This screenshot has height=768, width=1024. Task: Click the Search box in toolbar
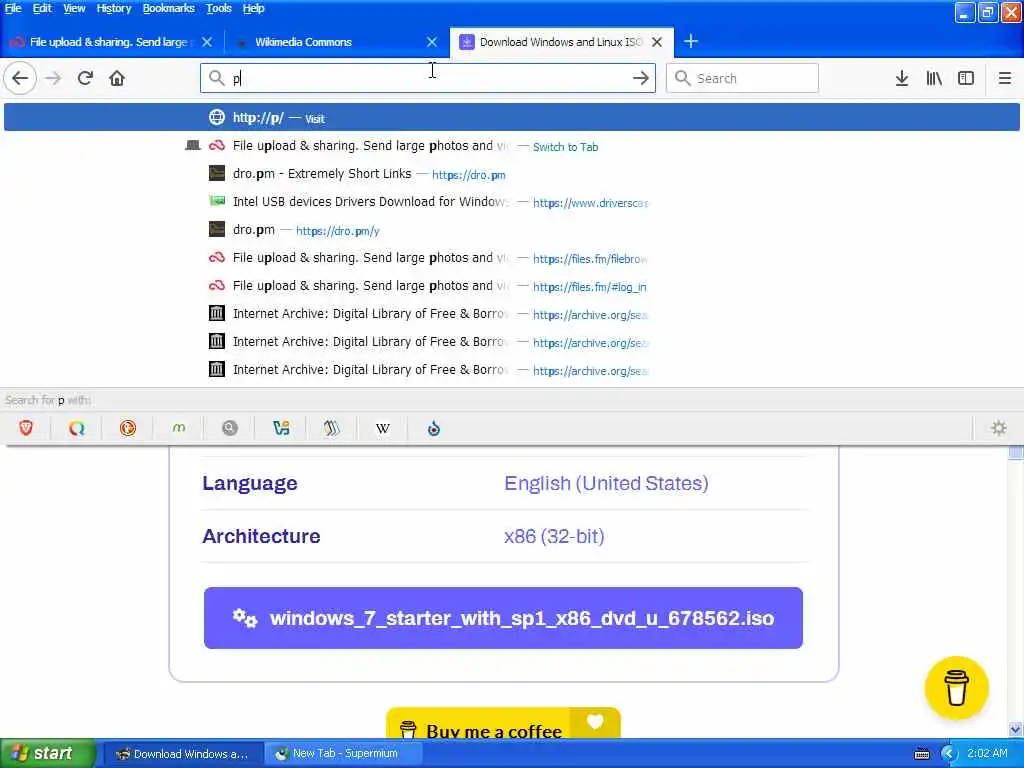[742, 78]
